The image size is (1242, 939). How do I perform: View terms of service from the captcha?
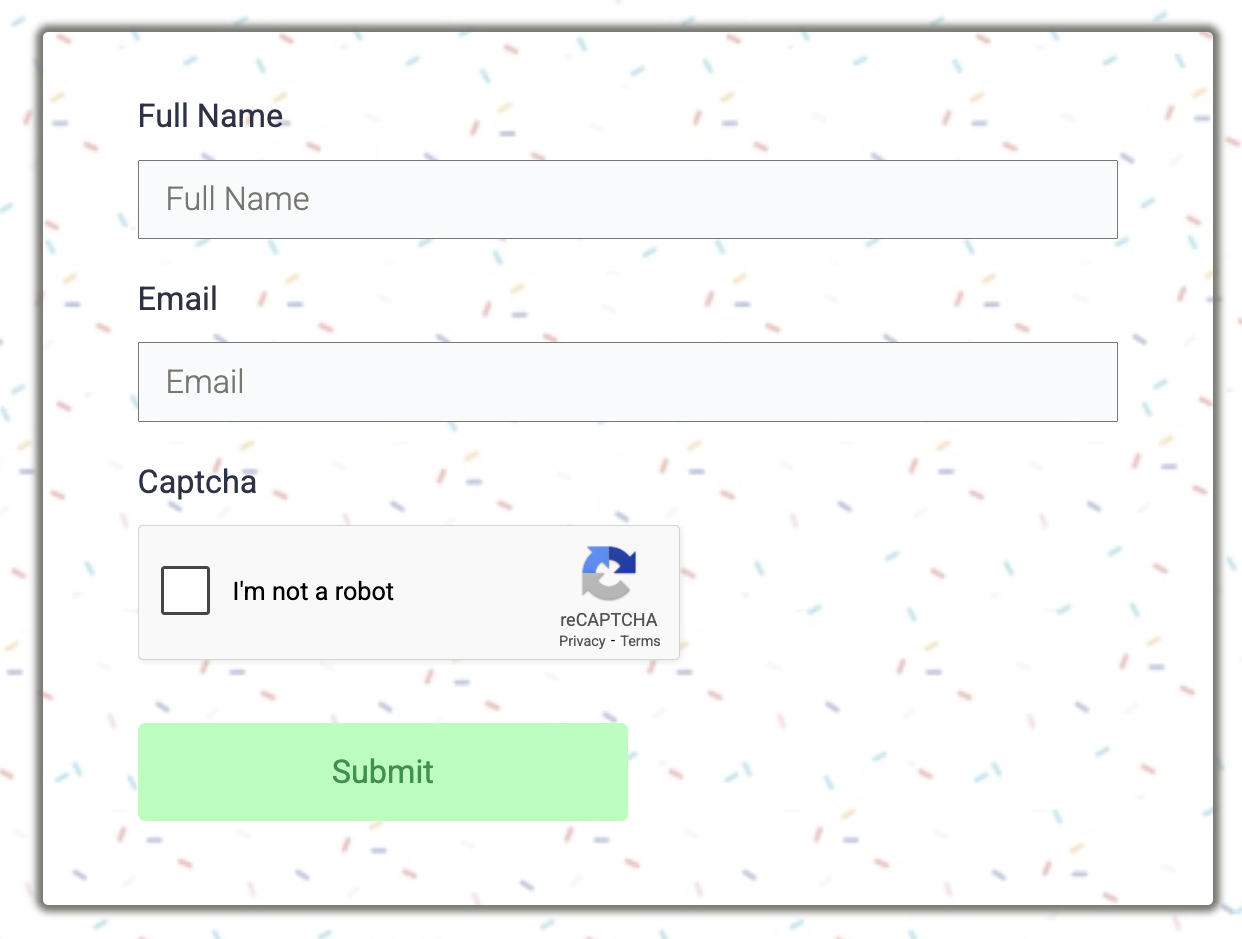[640, 642]
